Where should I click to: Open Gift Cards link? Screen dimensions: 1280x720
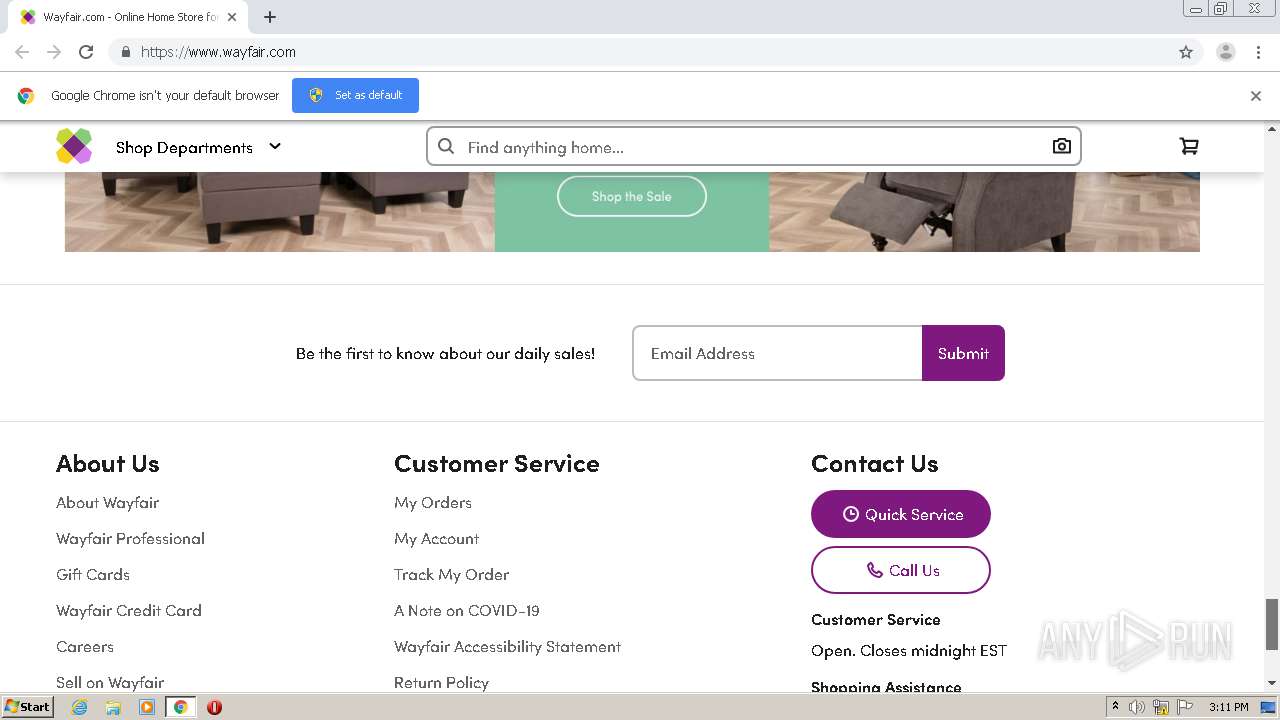[93, 574]
